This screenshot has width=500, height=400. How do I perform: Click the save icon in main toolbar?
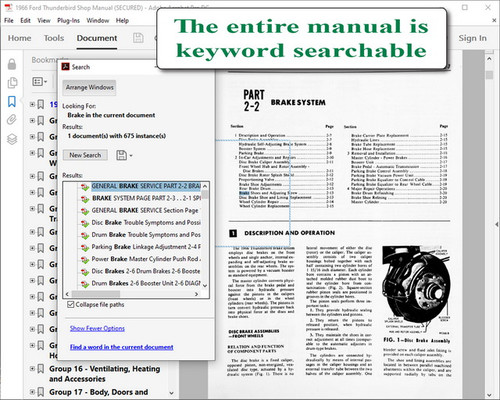pyautogui.click(x=138, y=38)
